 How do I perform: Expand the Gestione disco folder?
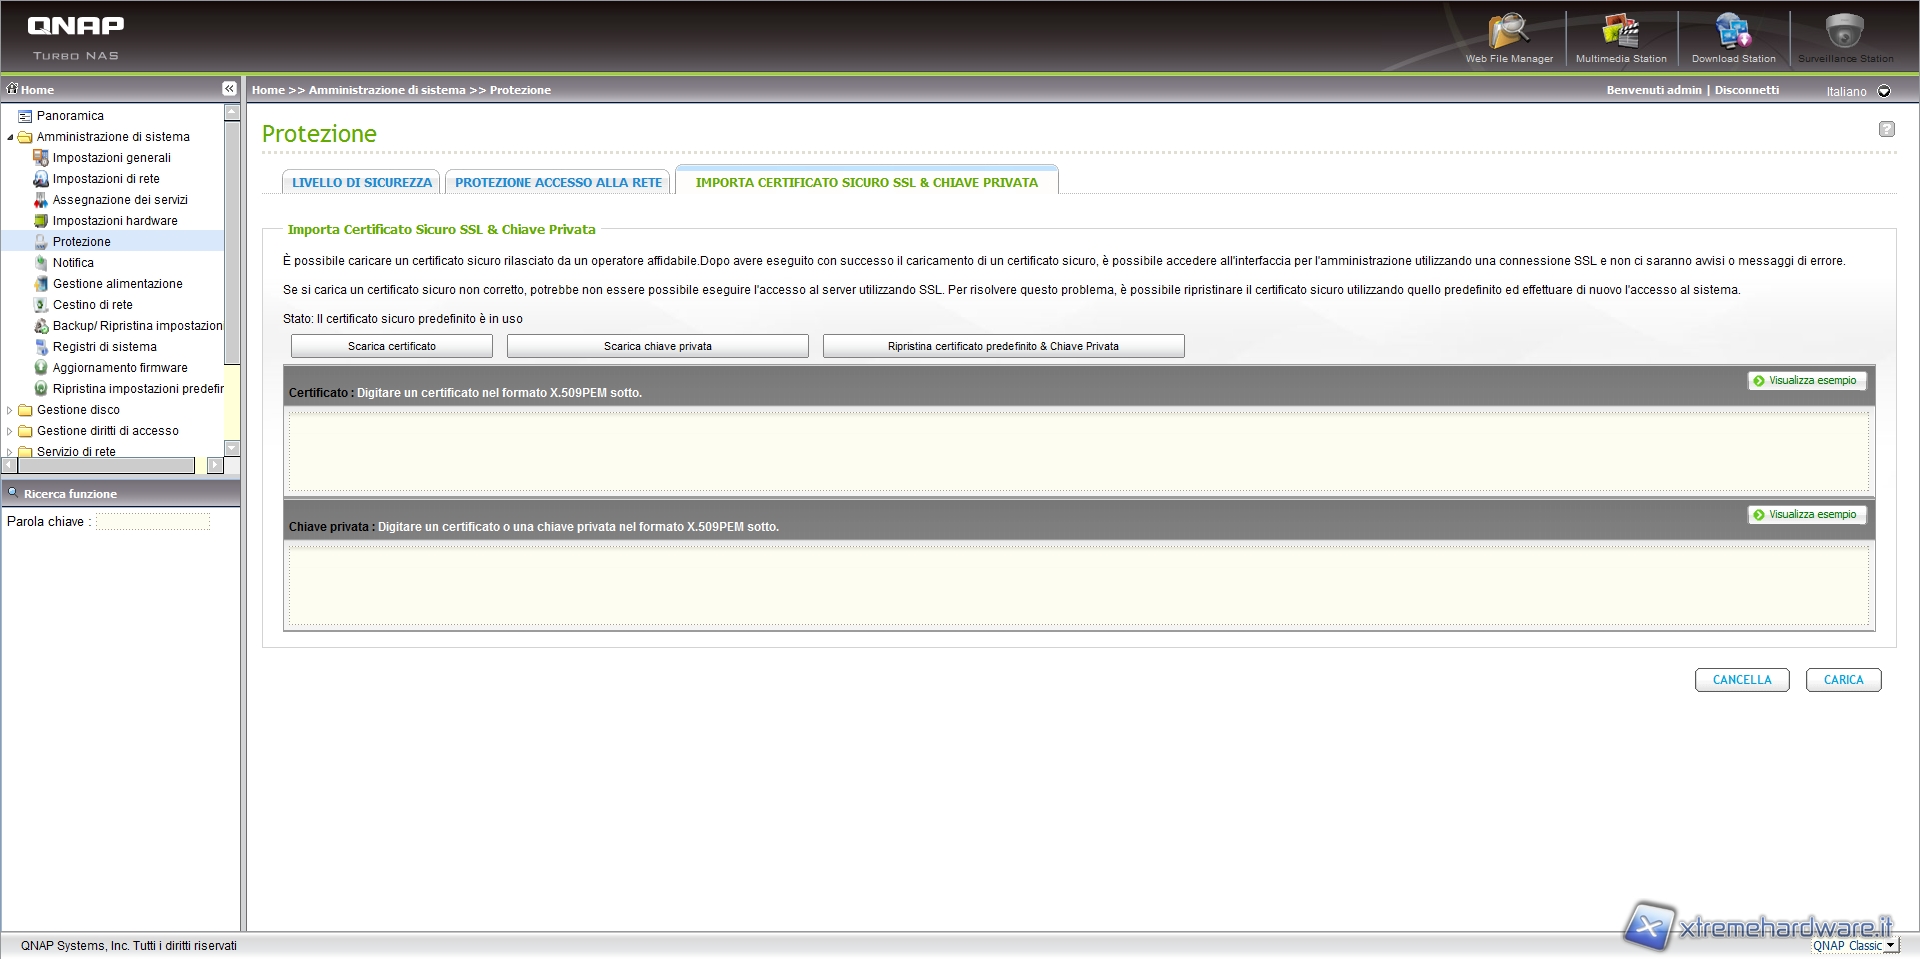pos(10,410)
